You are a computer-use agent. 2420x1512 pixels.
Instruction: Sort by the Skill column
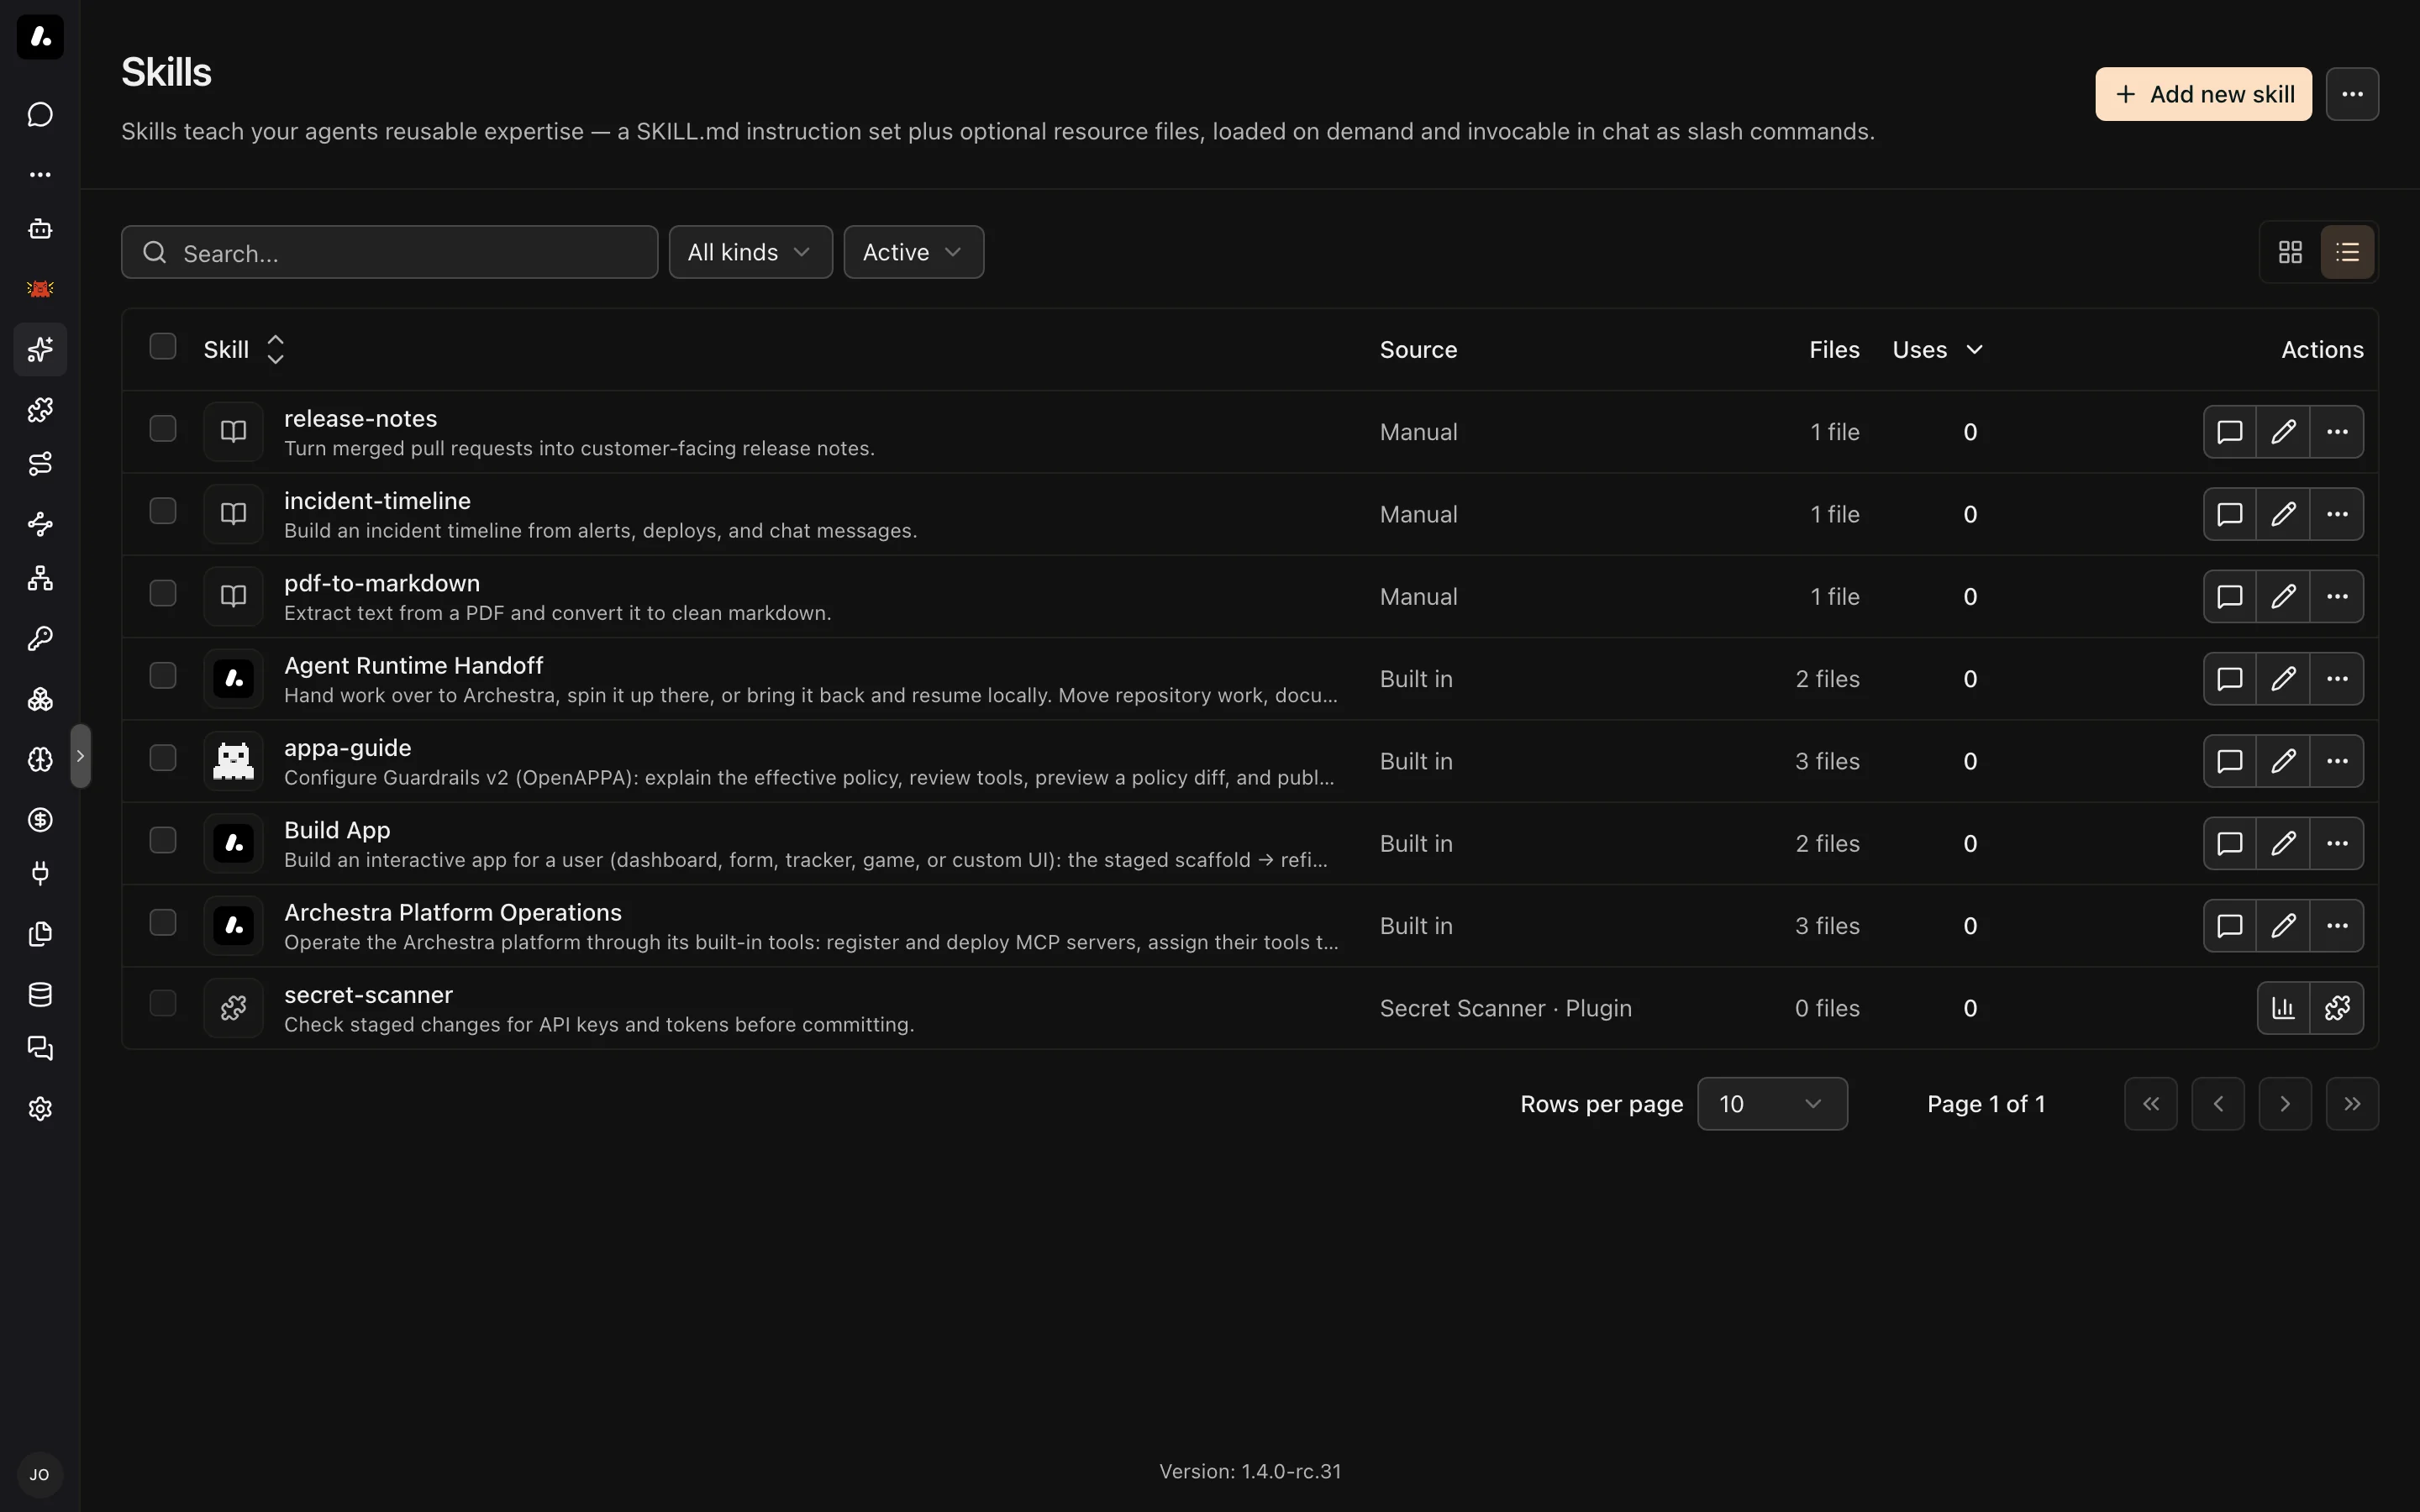245,349
